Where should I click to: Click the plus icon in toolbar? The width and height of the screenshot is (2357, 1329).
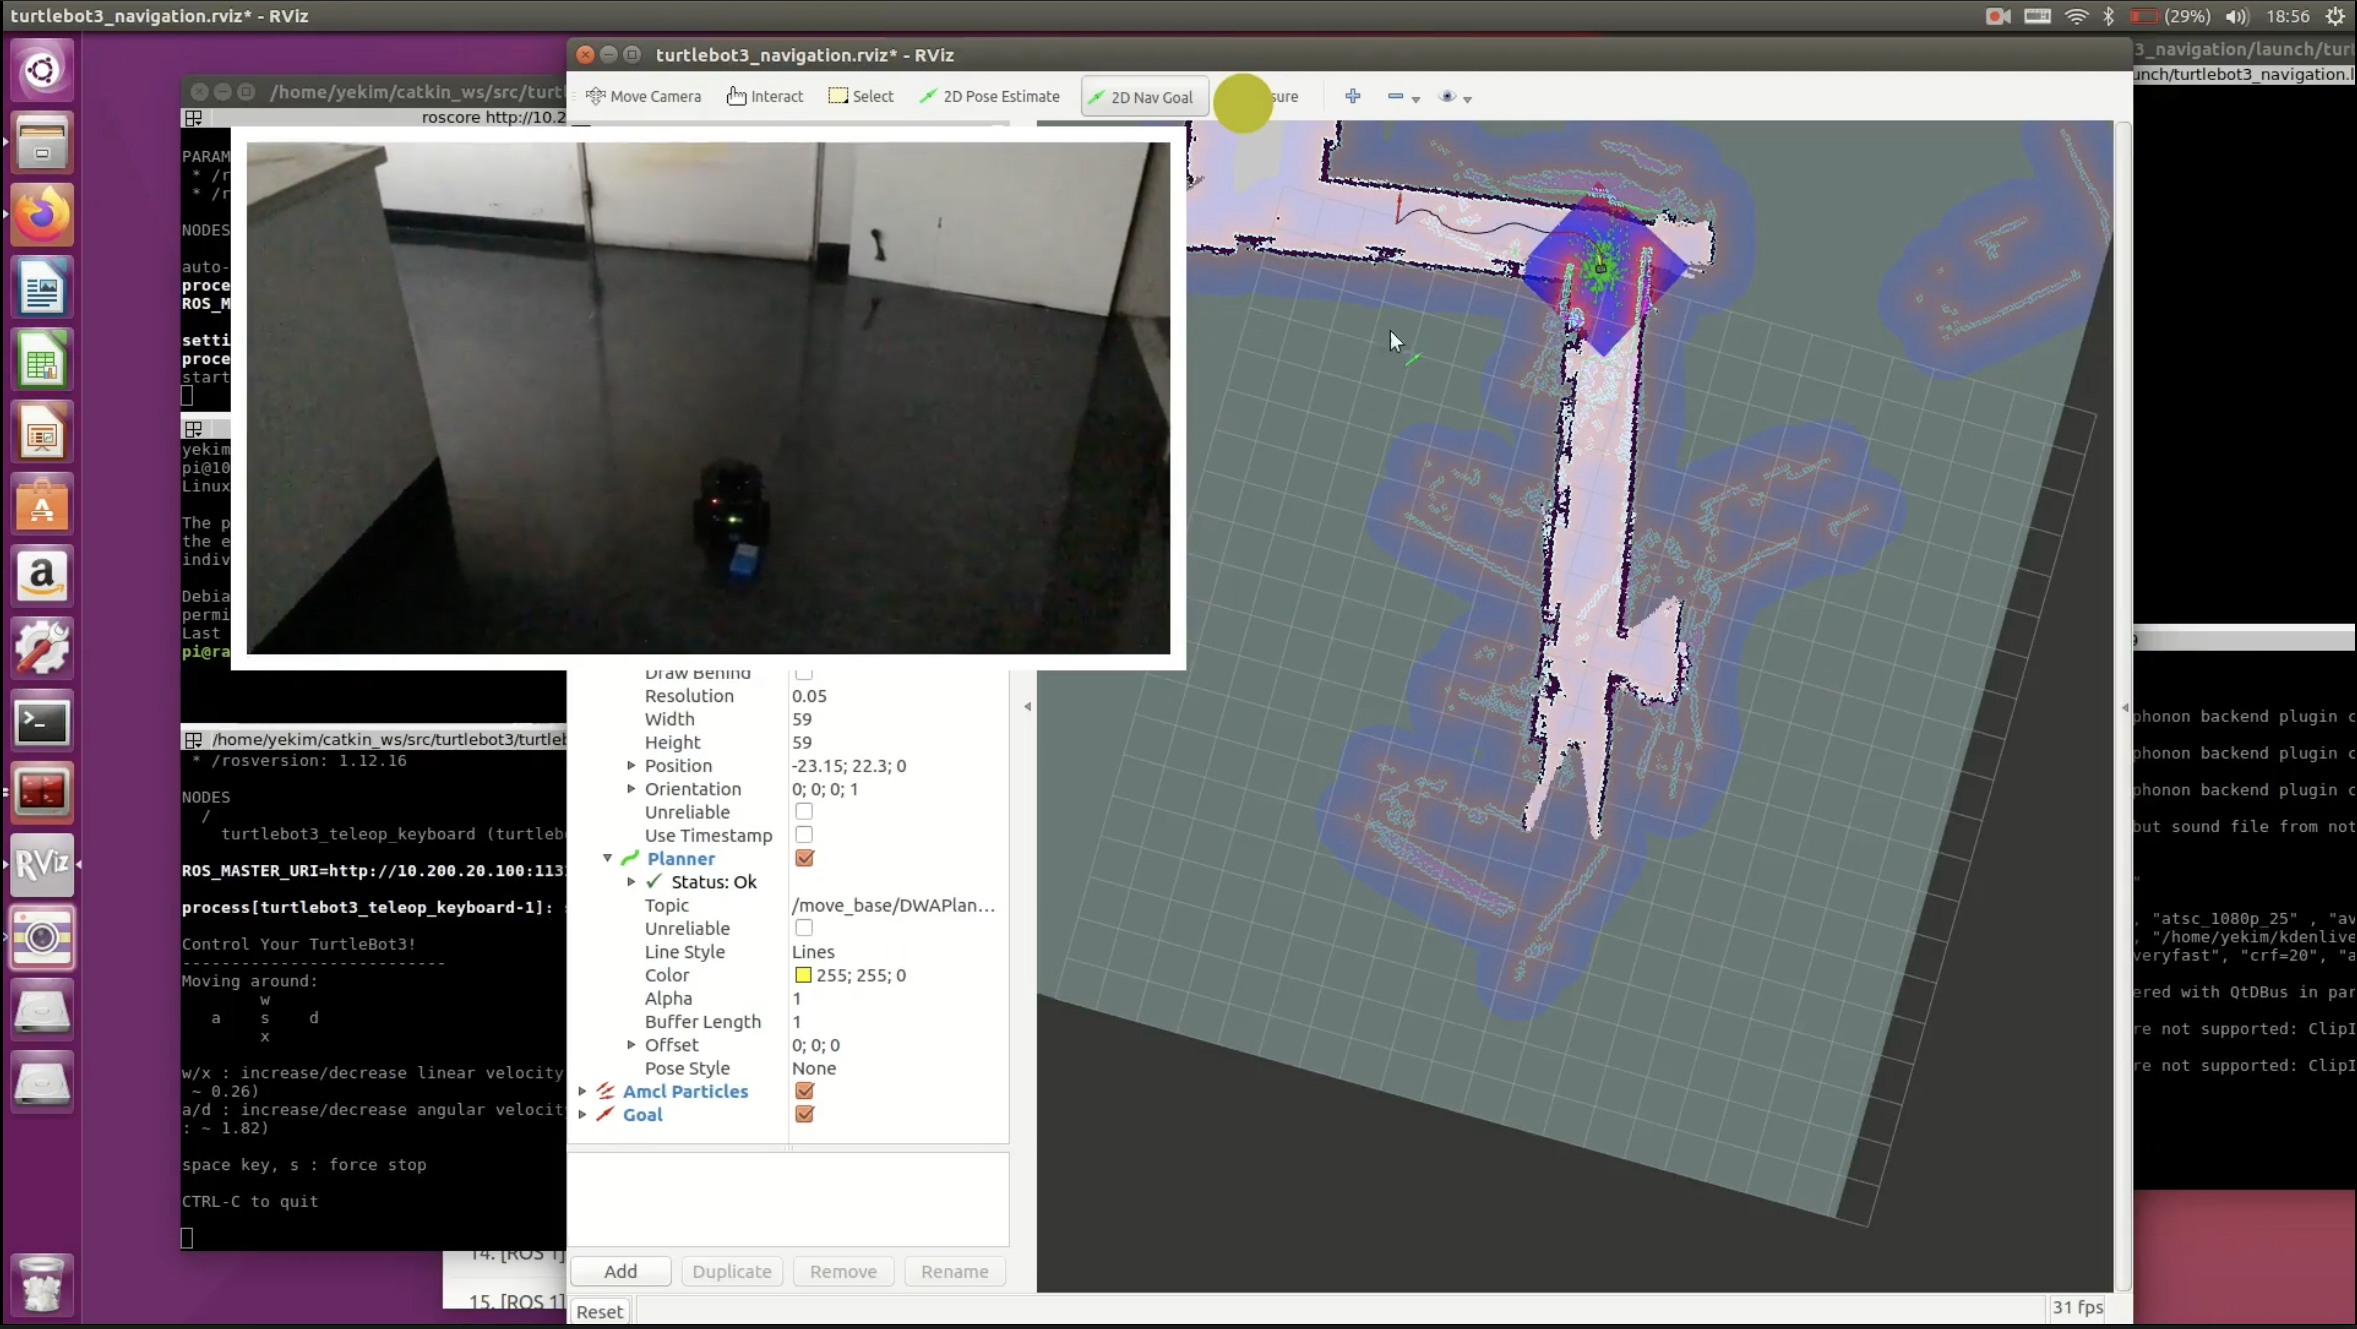coord(1352,96)
